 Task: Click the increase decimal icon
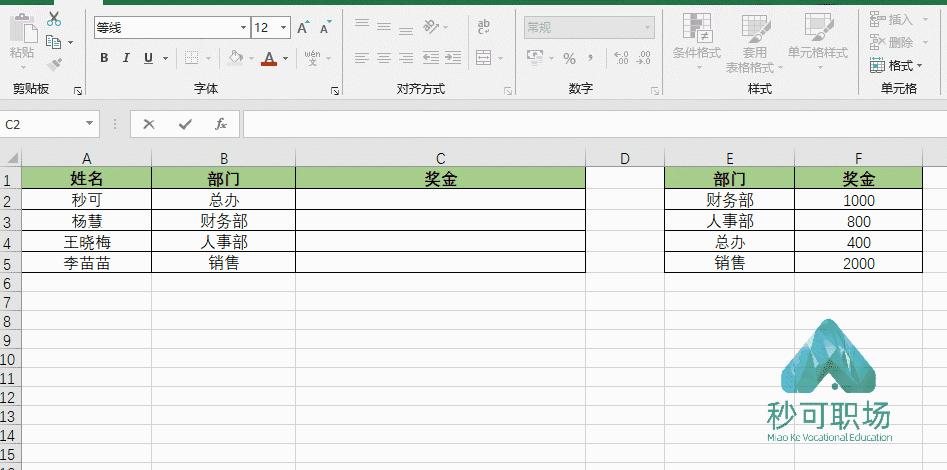[x=621, y=58]
